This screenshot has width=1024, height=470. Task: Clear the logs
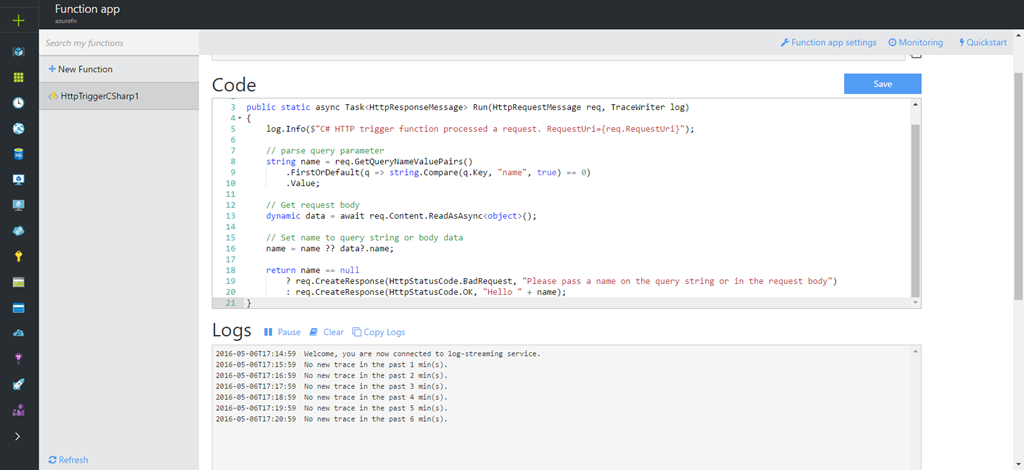point(327,332)
